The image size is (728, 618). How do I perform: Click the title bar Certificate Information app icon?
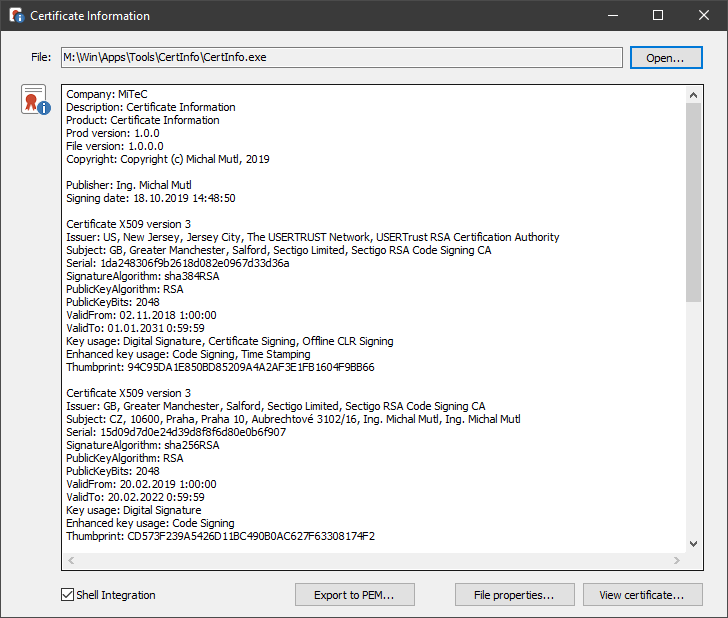click(x=16, y=15)
